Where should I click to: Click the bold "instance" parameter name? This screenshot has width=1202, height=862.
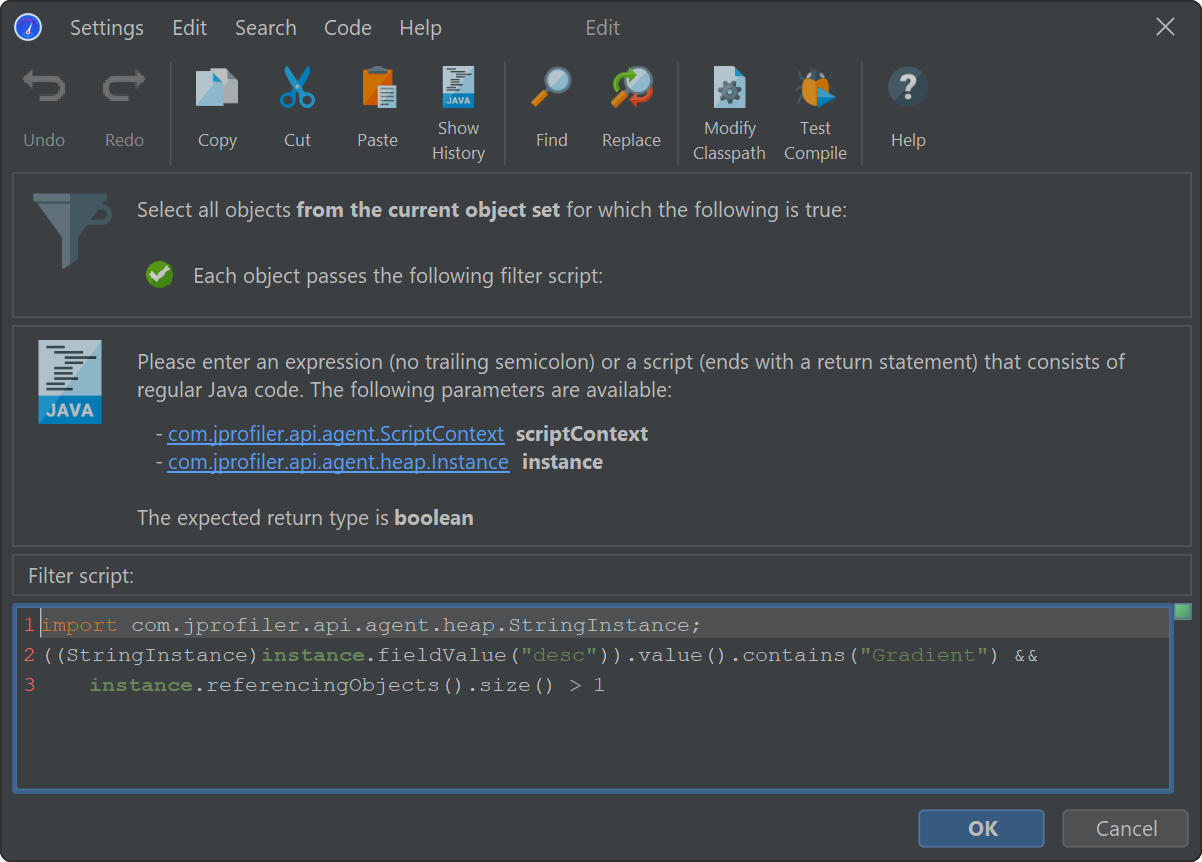click(x=563, y=462)
